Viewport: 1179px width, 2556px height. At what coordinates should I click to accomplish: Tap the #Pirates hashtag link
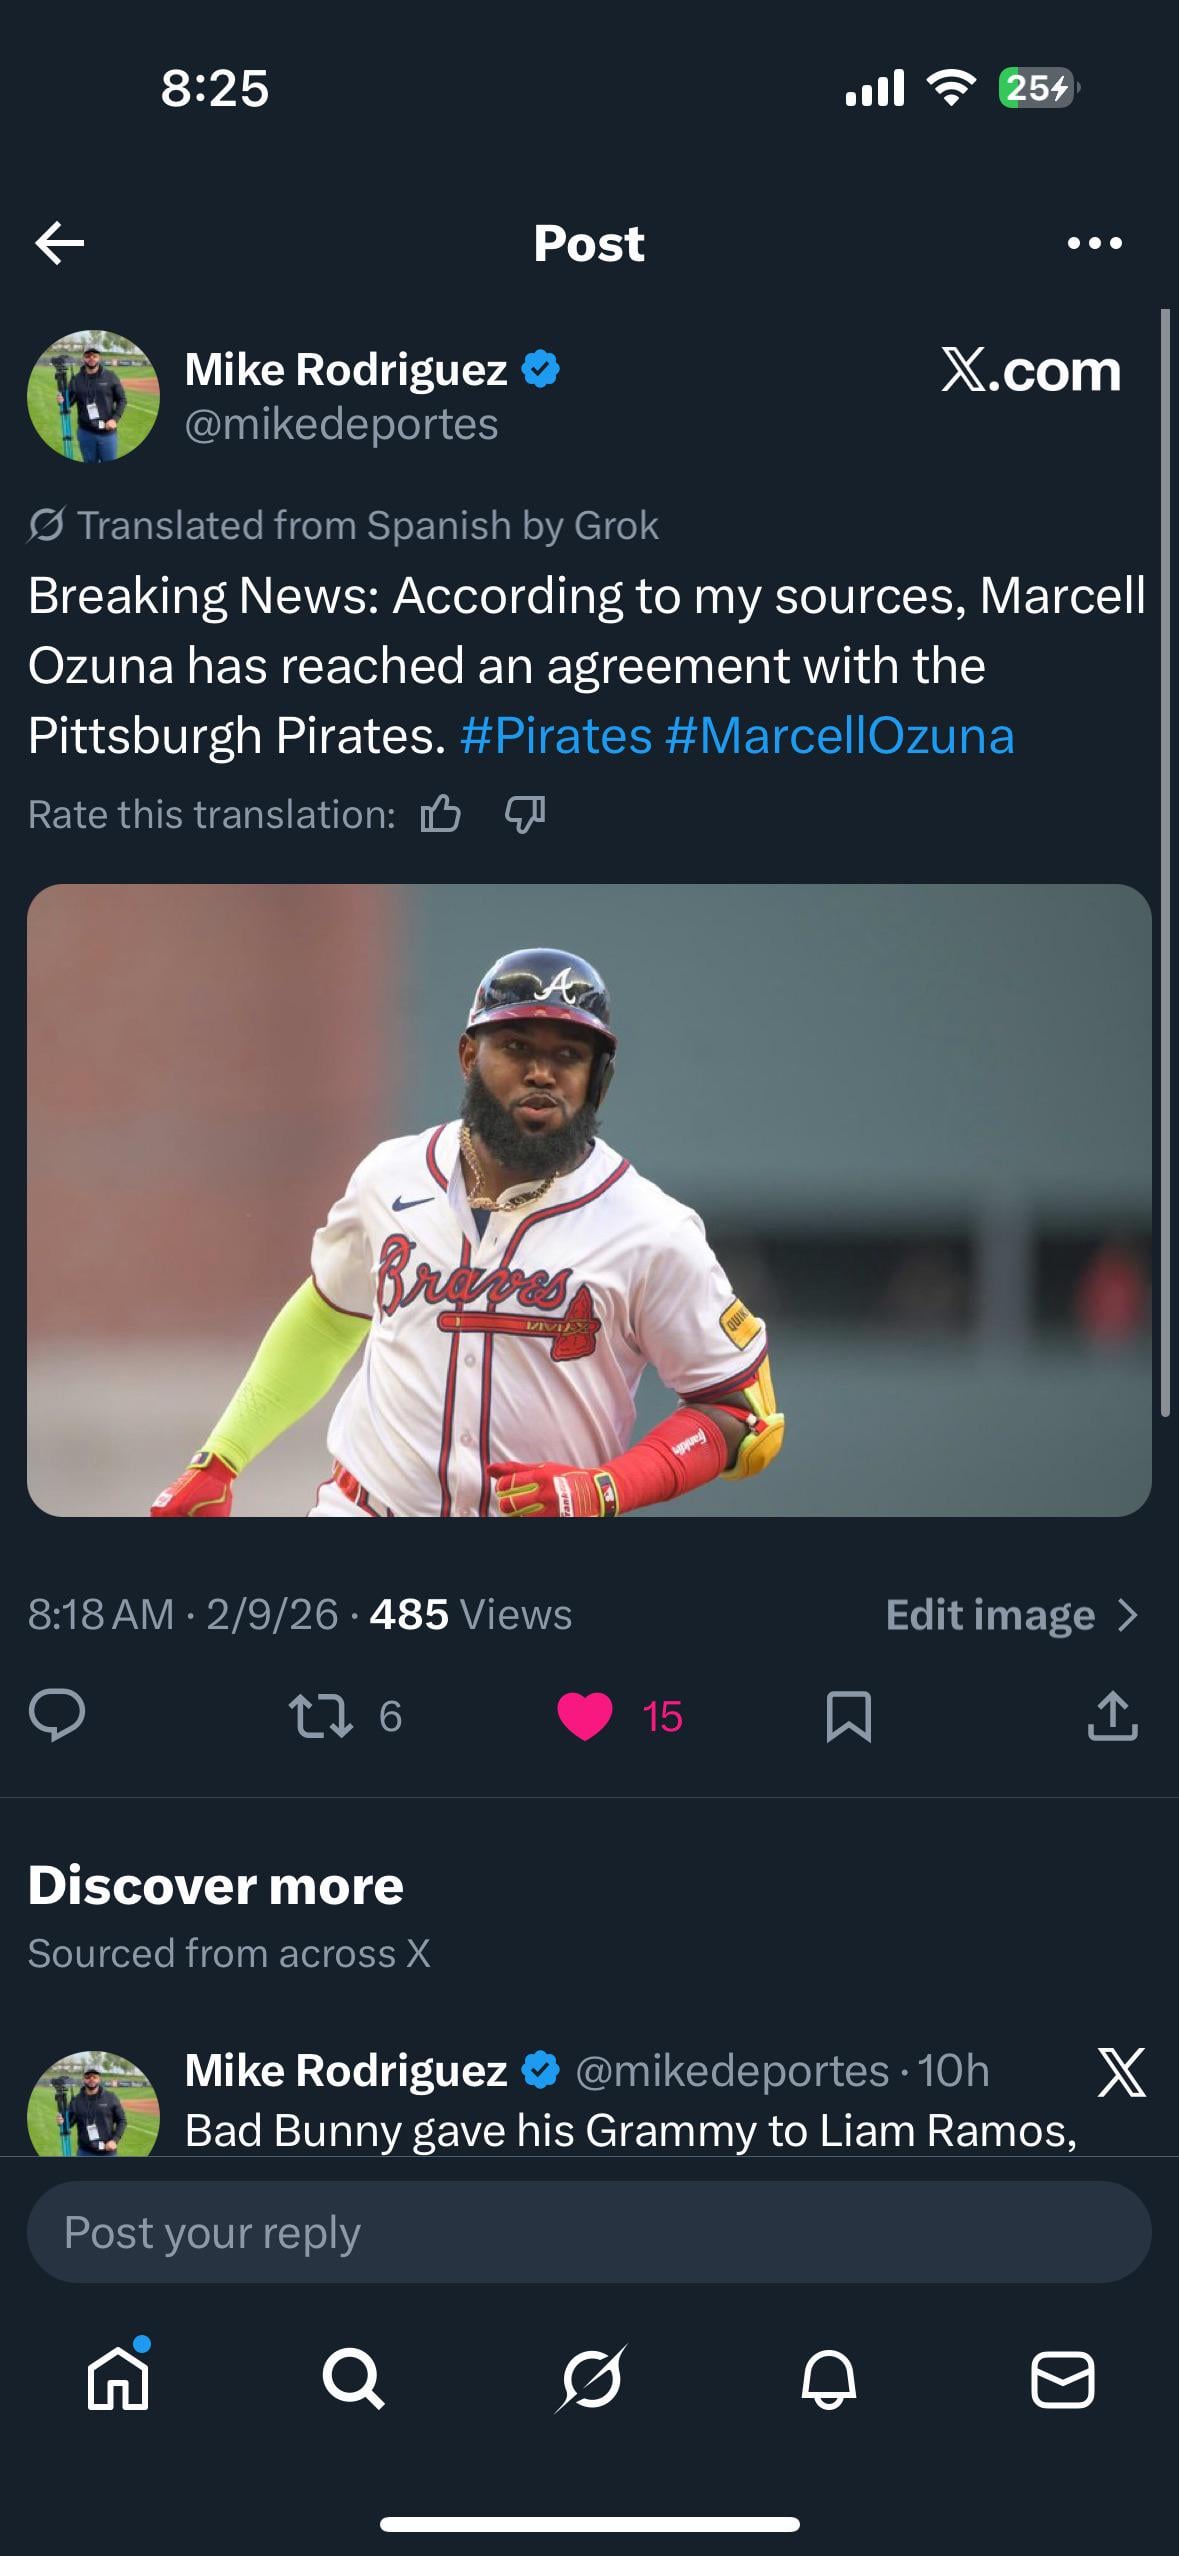(556, 736)
